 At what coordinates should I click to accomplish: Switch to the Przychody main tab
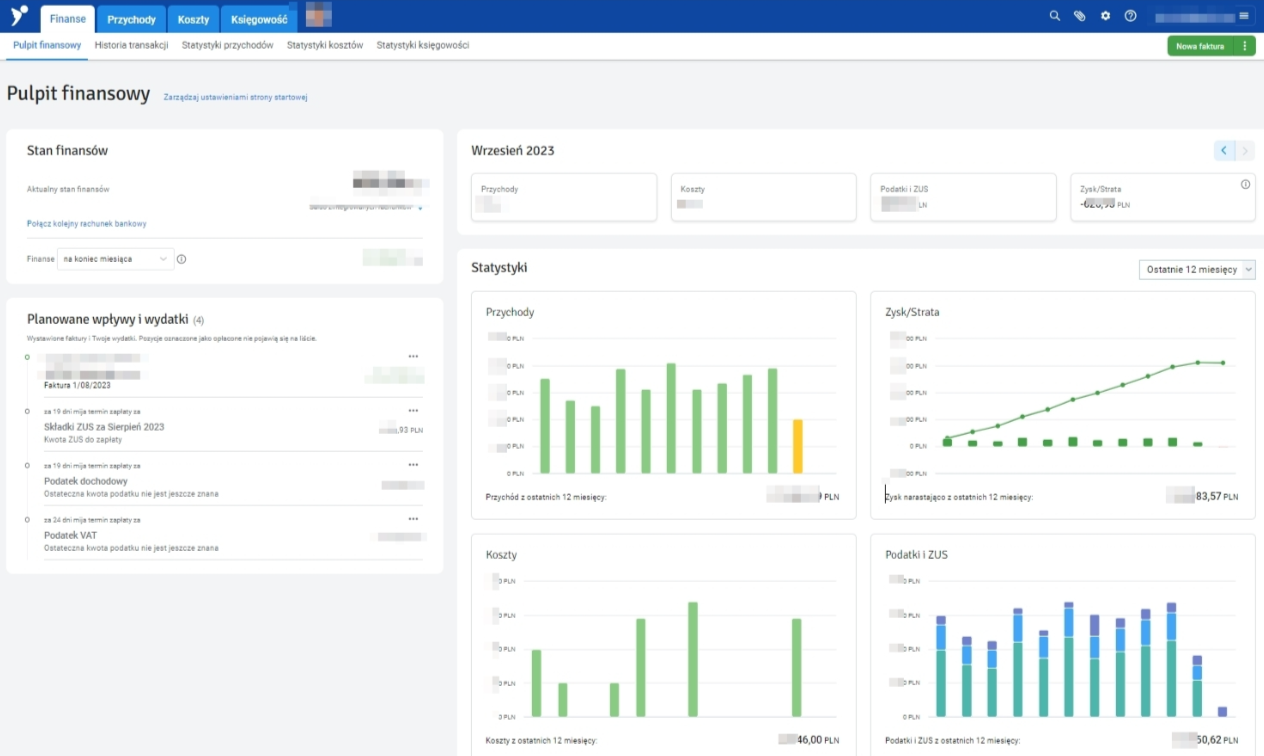point(130,19)
